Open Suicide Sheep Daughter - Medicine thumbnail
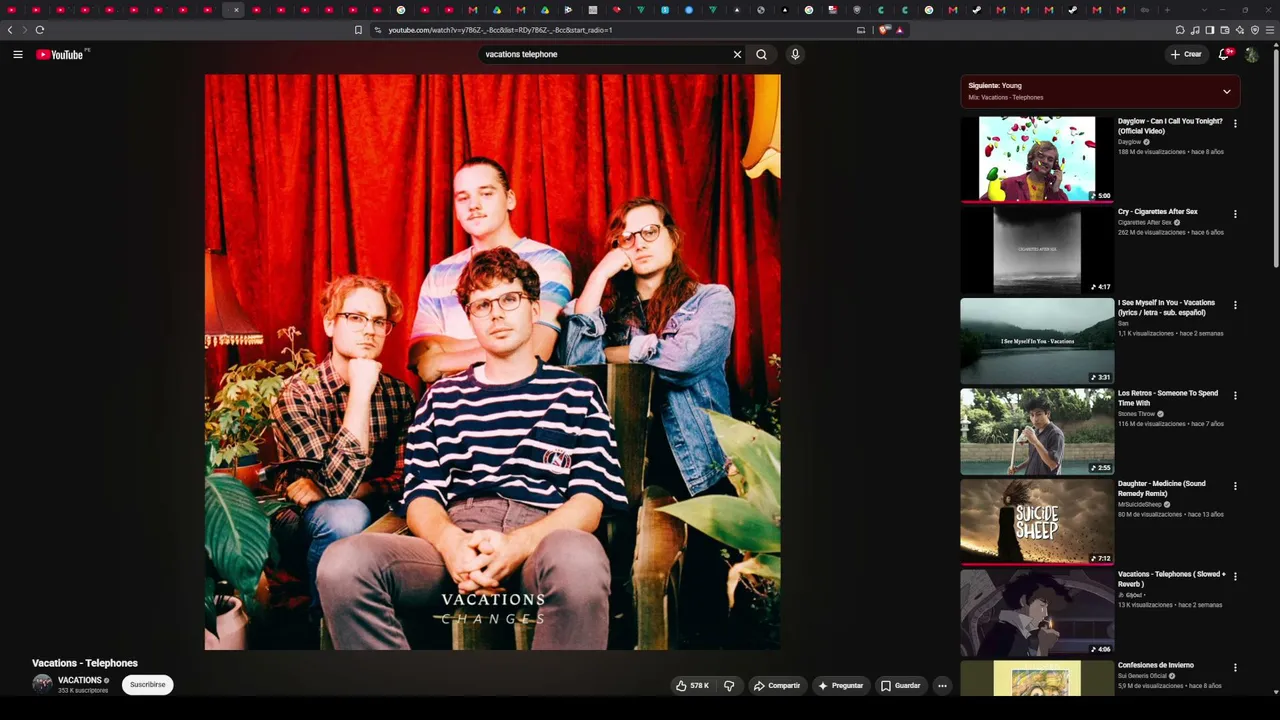The width and height of the screenshot is (1280, 720). coord(1037,521)
